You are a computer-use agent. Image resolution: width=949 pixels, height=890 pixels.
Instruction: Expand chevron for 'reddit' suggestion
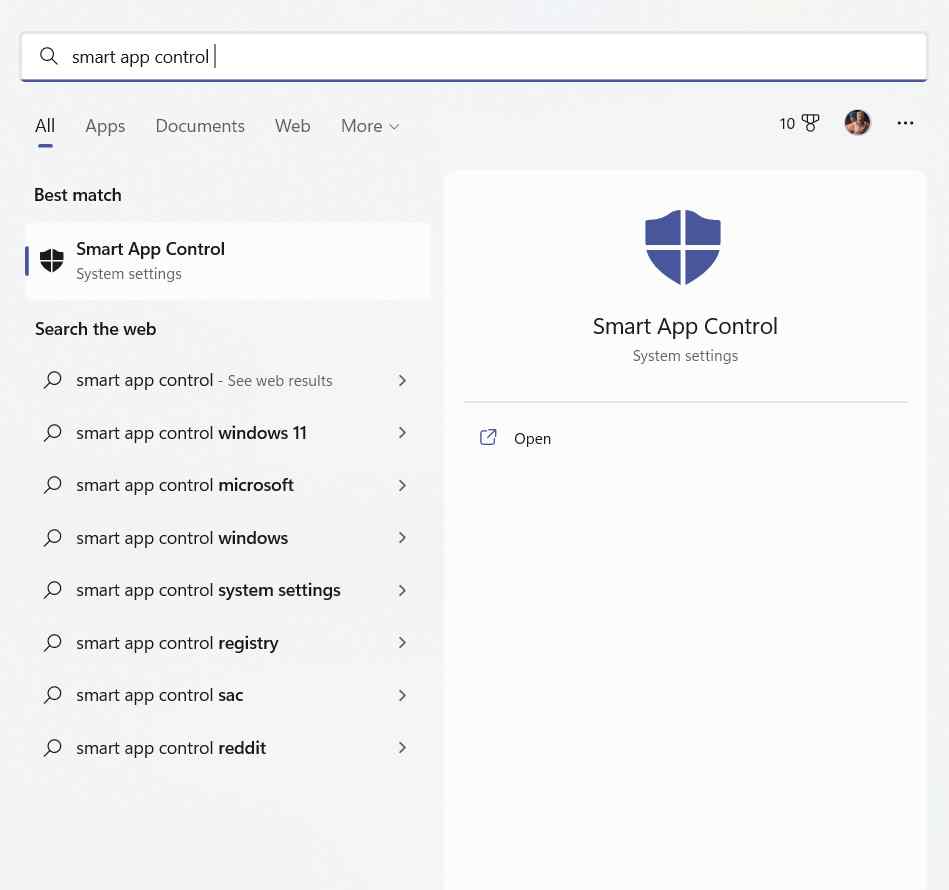pyautogui.click(x=402, y=748)
